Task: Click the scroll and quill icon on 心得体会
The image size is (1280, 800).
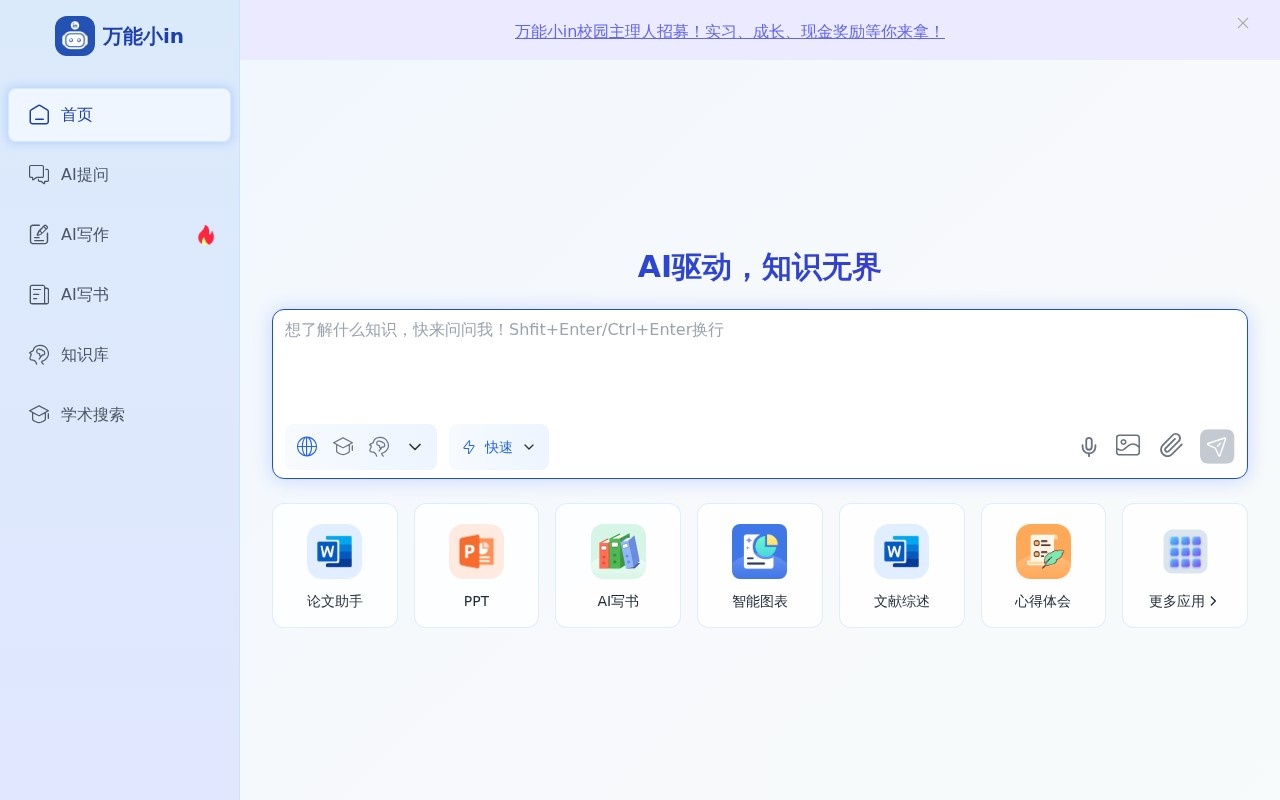Action: click(x=1043, y=551)
